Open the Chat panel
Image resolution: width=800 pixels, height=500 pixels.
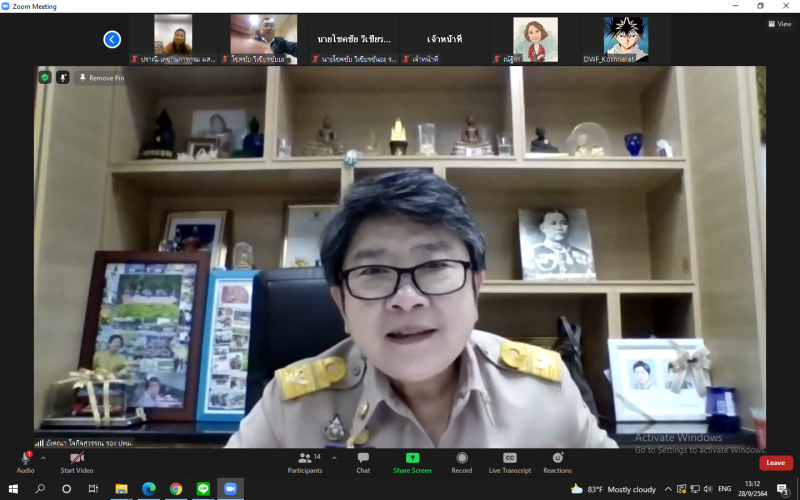(x=363, y=462)
